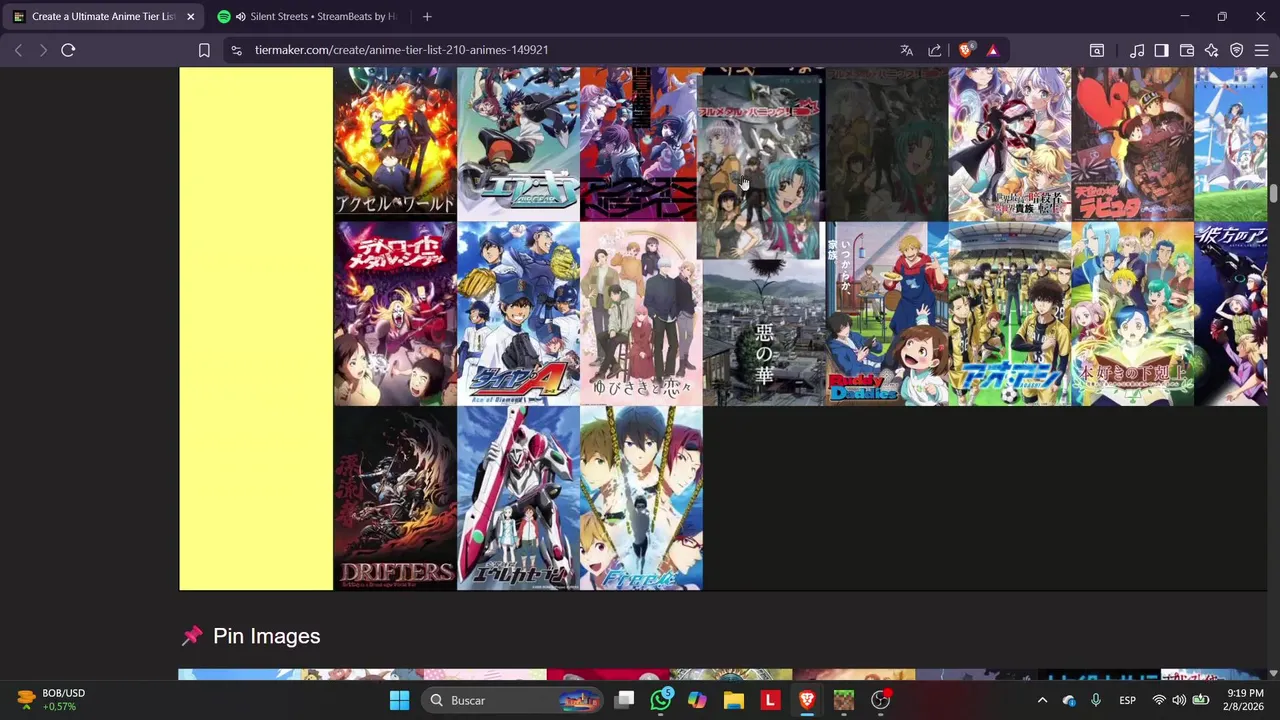The height and width of the screenshot is (720, 1280).
Task: Select the Ao Ashi soccer poster
Action: pos(1009,314)
